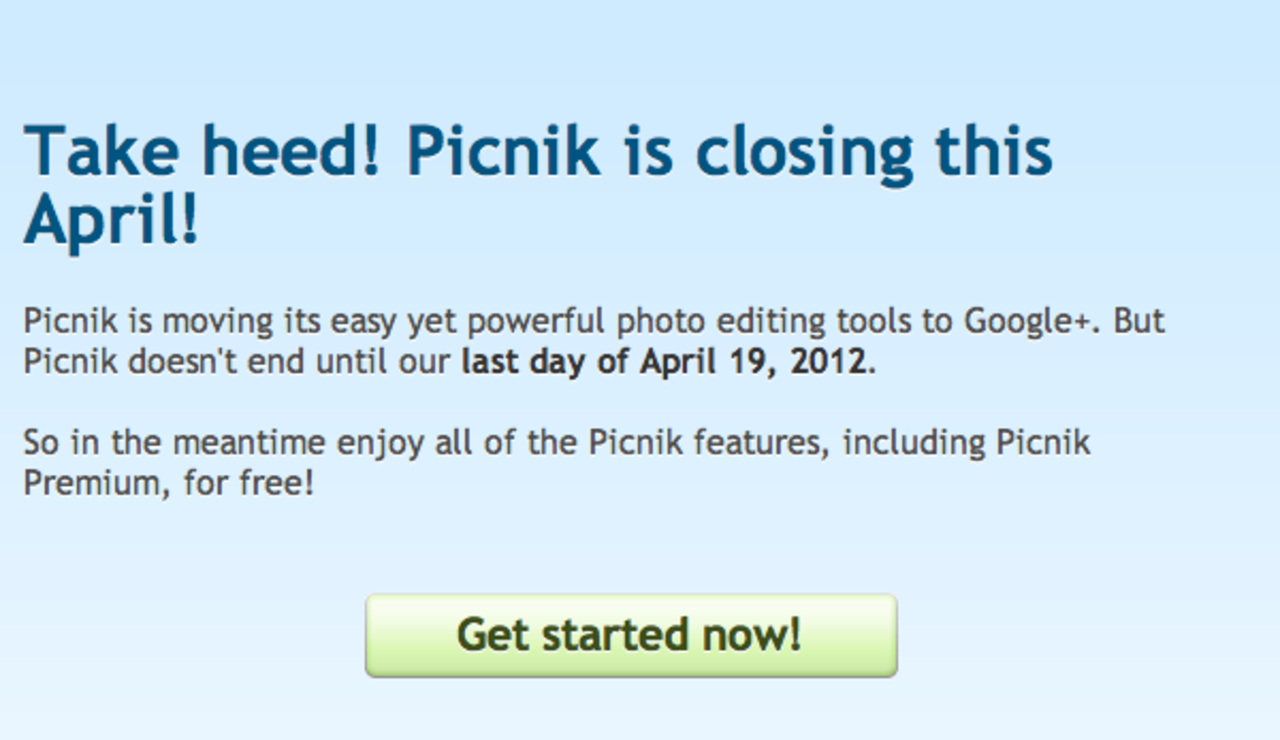Click "April!" on the headline's second line

[x=112, y=219]
